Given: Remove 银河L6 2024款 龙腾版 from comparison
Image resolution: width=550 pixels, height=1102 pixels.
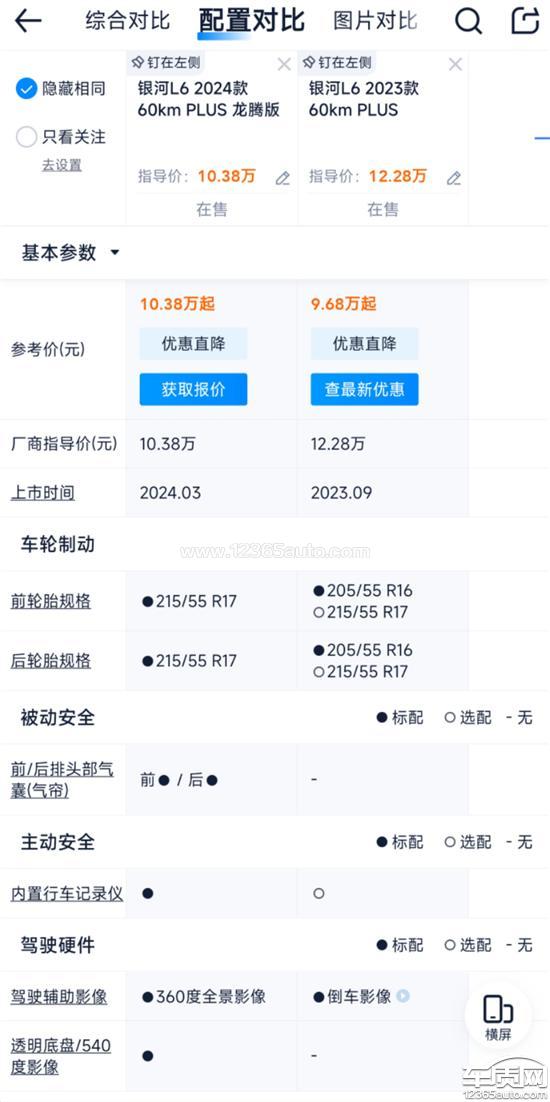Looking at the screenshot, I should (x=284, y=65).
